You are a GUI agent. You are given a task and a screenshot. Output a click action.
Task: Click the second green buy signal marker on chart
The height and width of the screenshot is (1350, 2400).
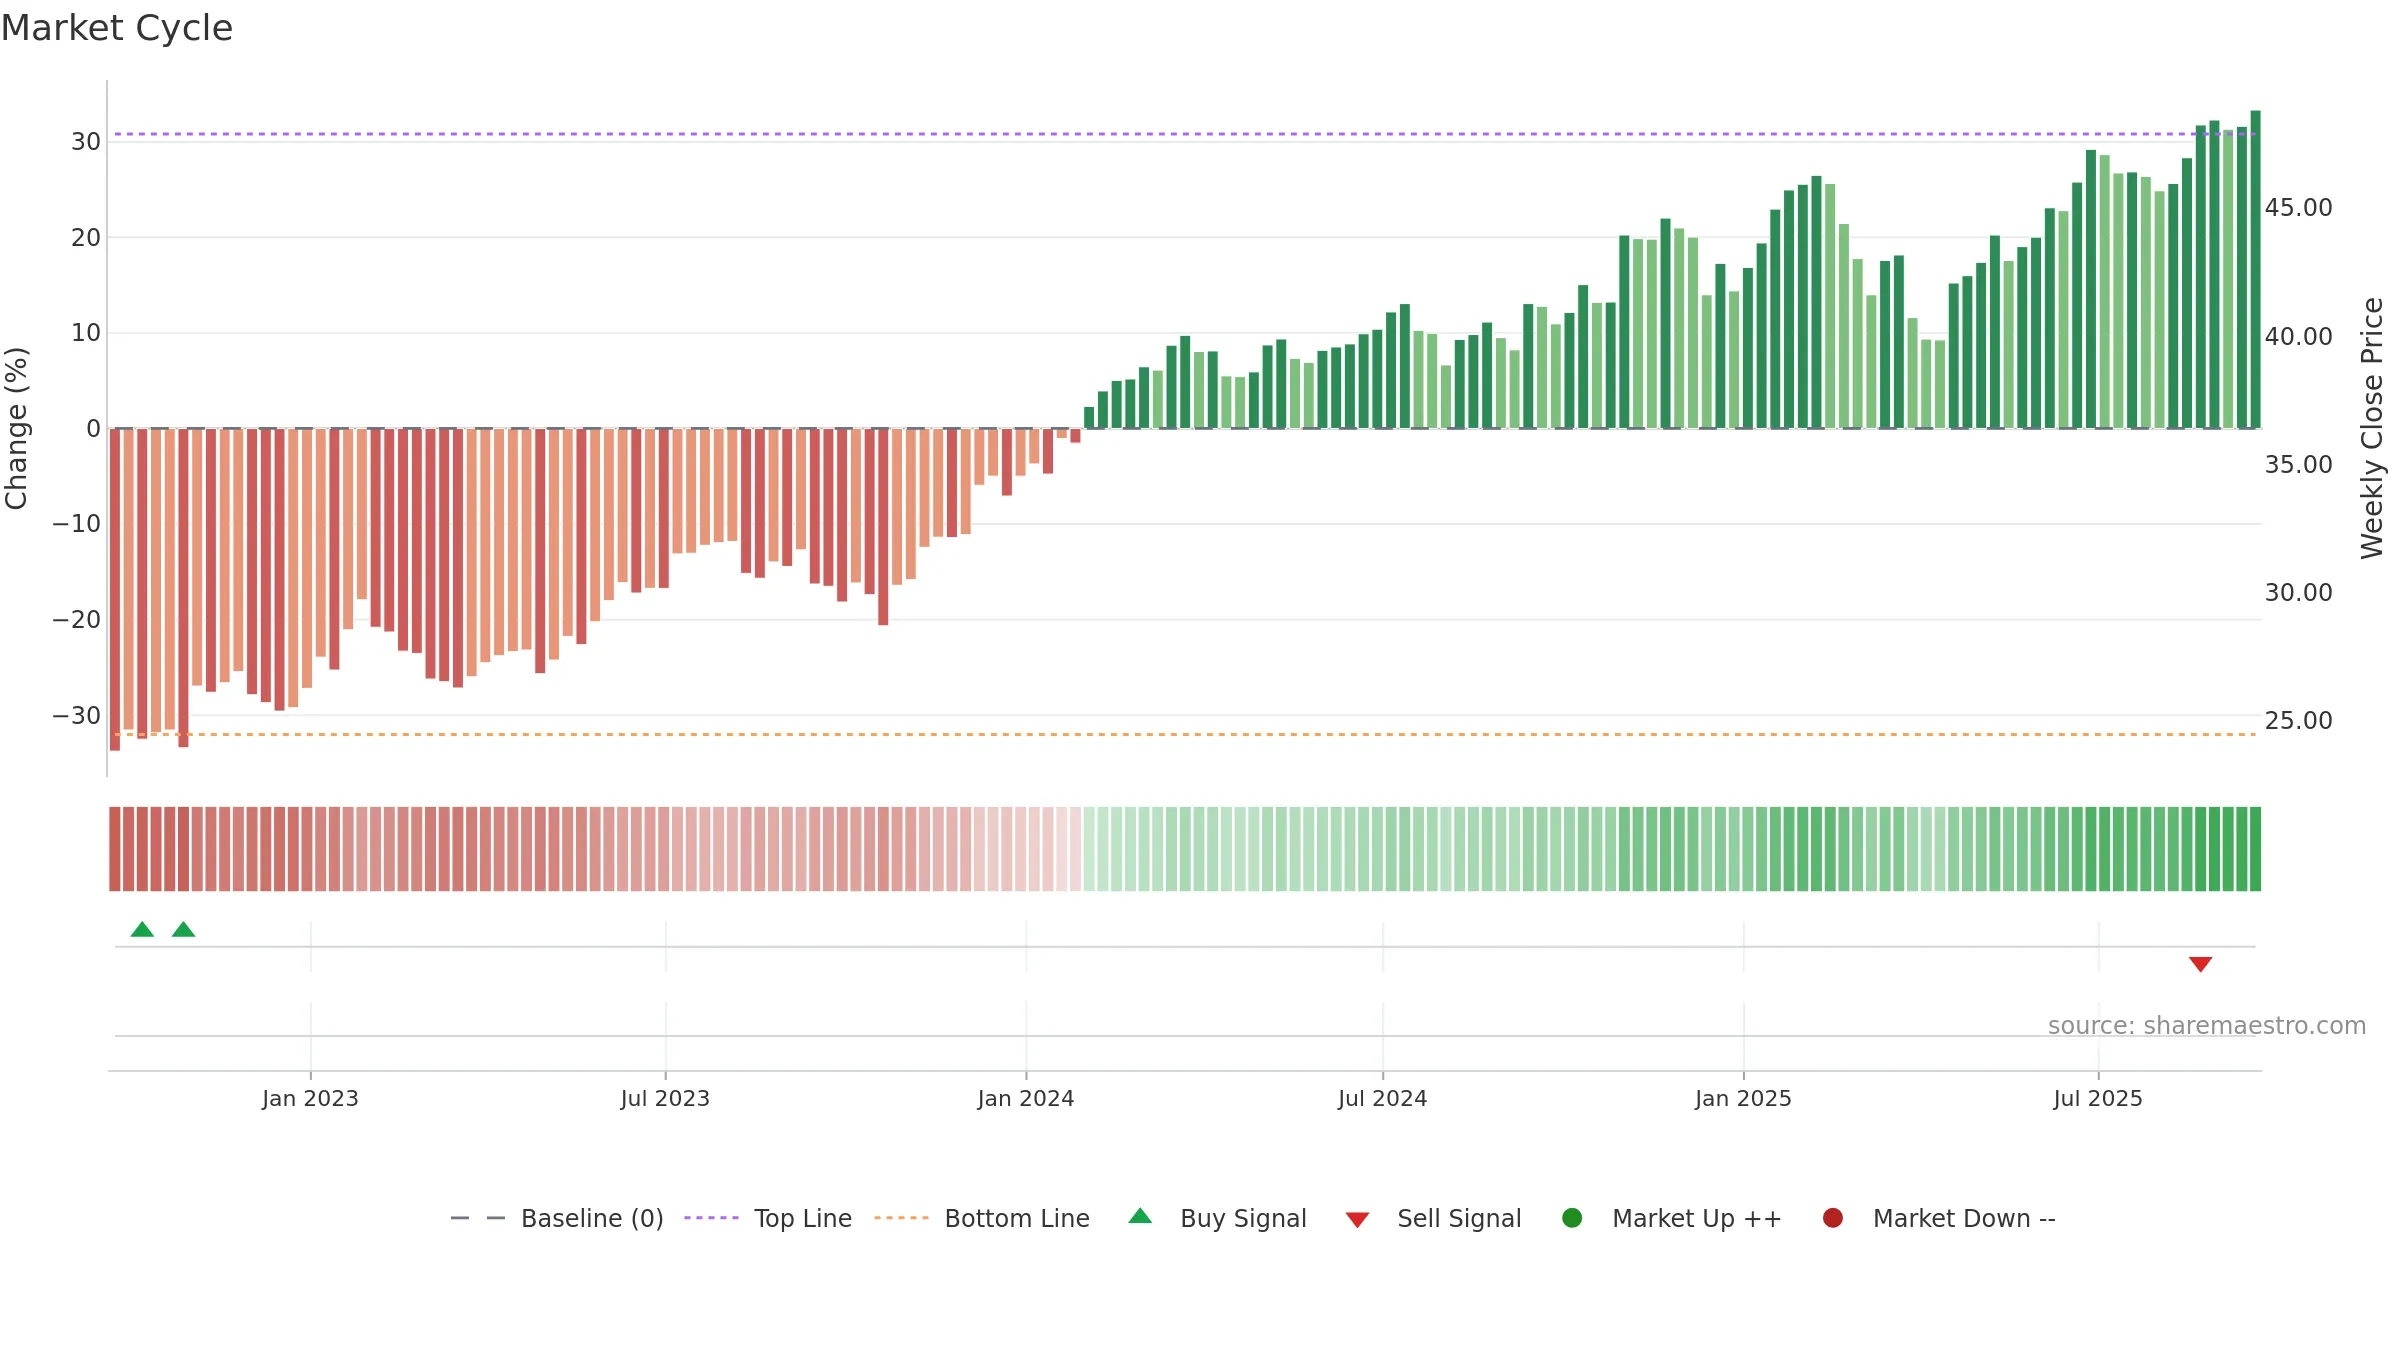coord(183,930)
